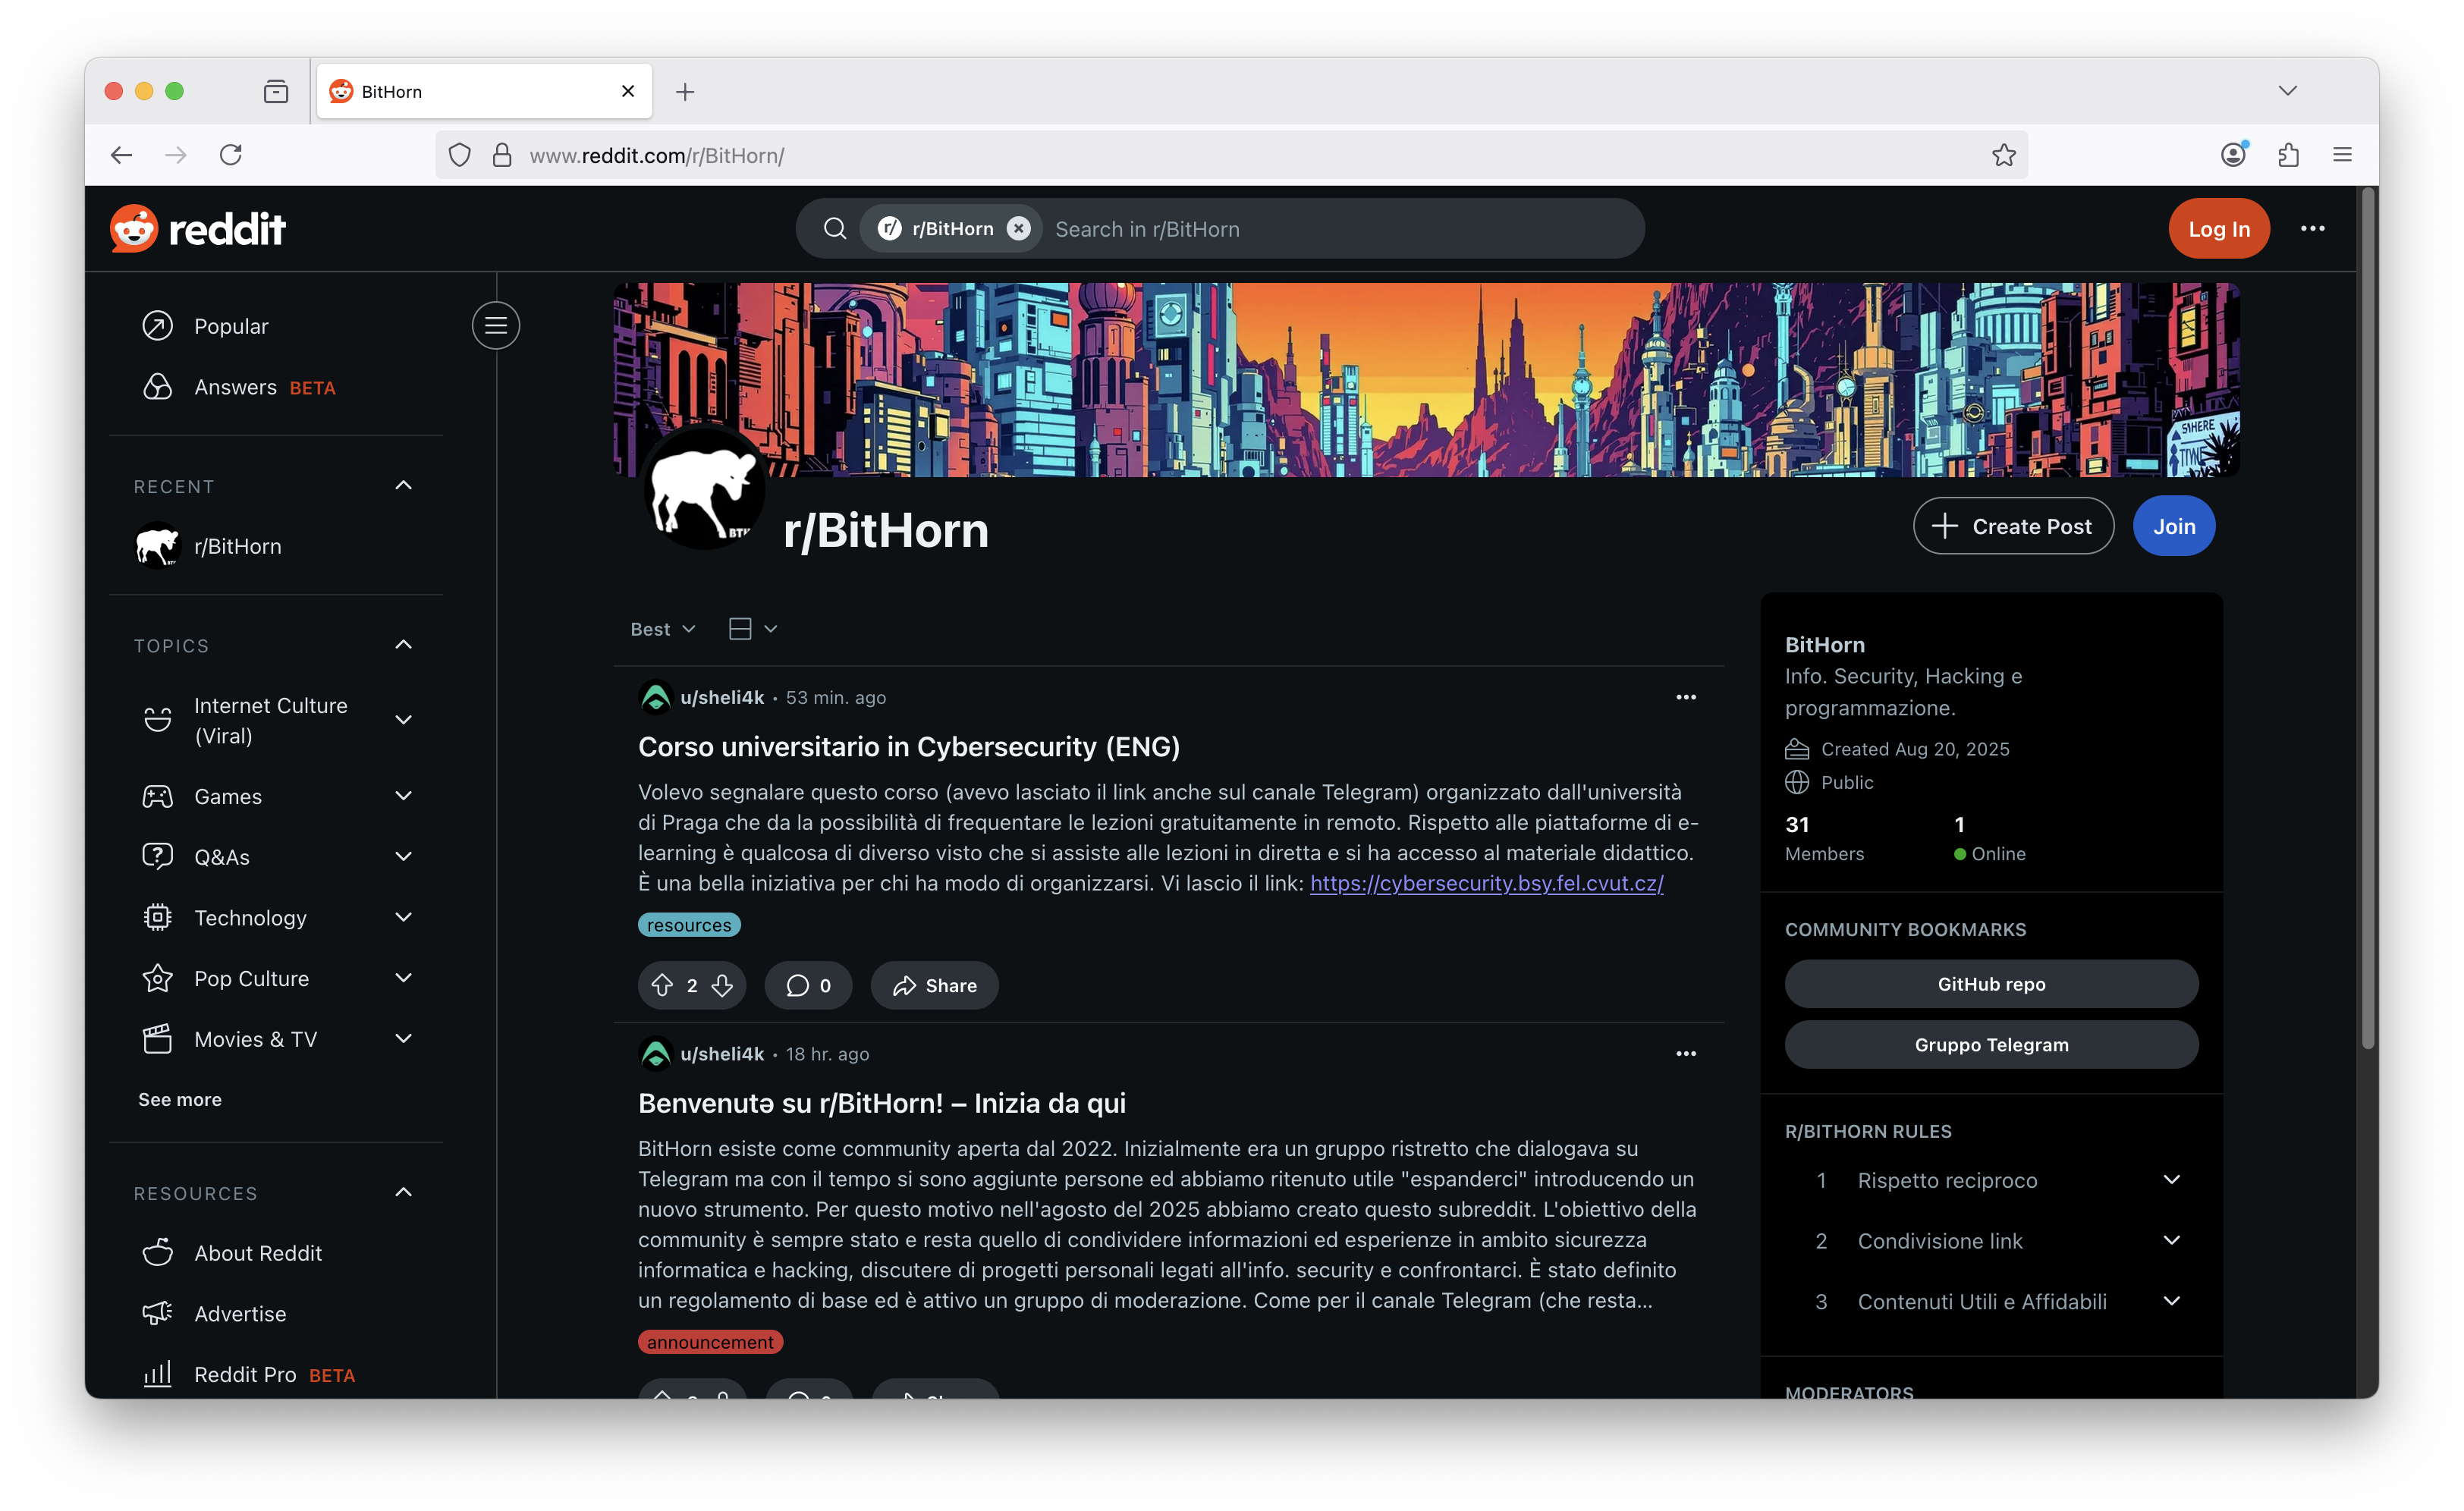Click the page vertical scrollbar
Image resolution: width=2464 pixels, height=1511 pixels.
2367,620
